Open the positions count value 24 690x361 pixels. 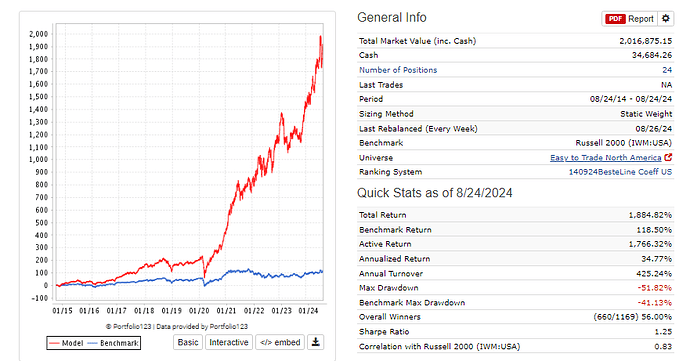[x=667, y=70]
